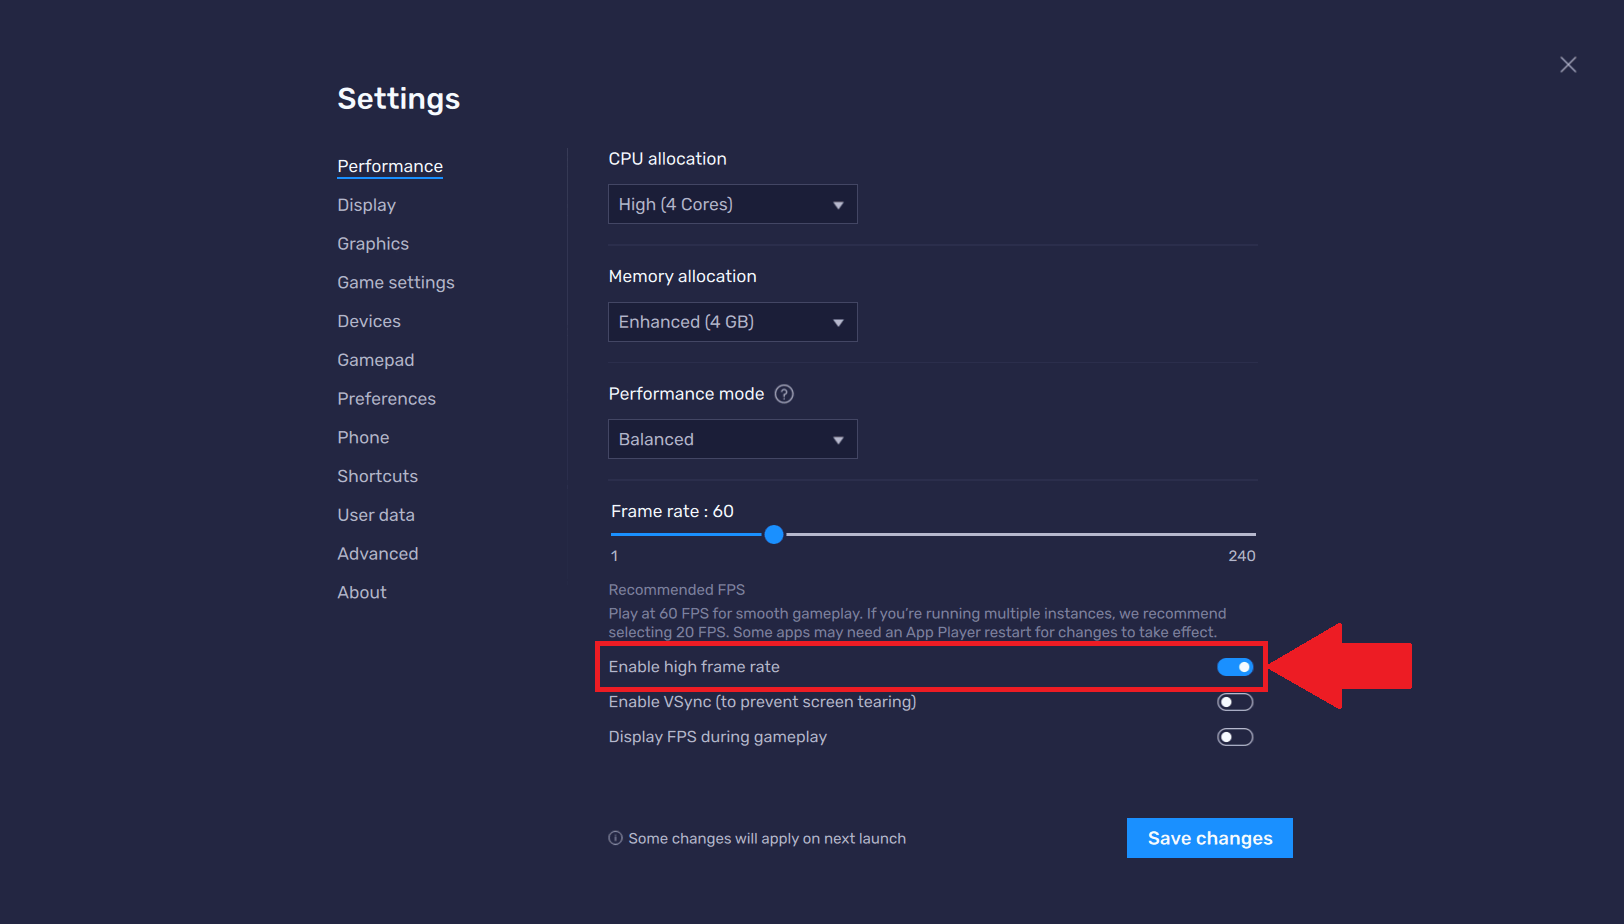
Task: Open the CPU allocation dropdown
Action: click(732, 204)
